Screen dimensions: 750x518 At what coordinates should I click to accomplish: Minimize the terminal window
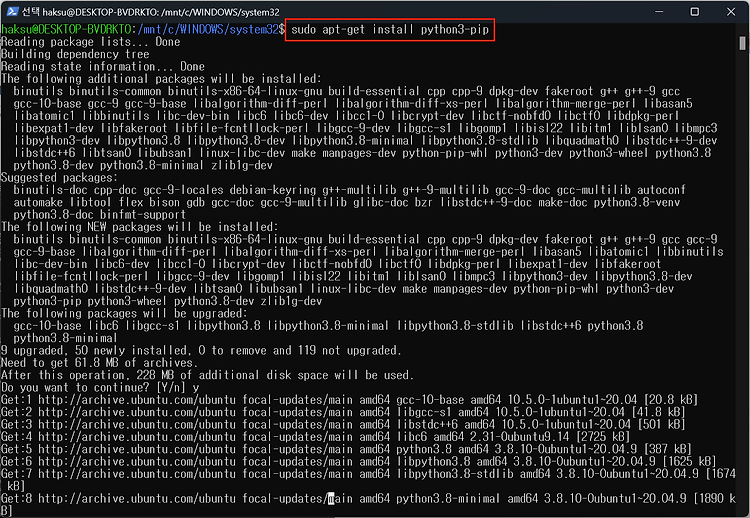point(659,11)
